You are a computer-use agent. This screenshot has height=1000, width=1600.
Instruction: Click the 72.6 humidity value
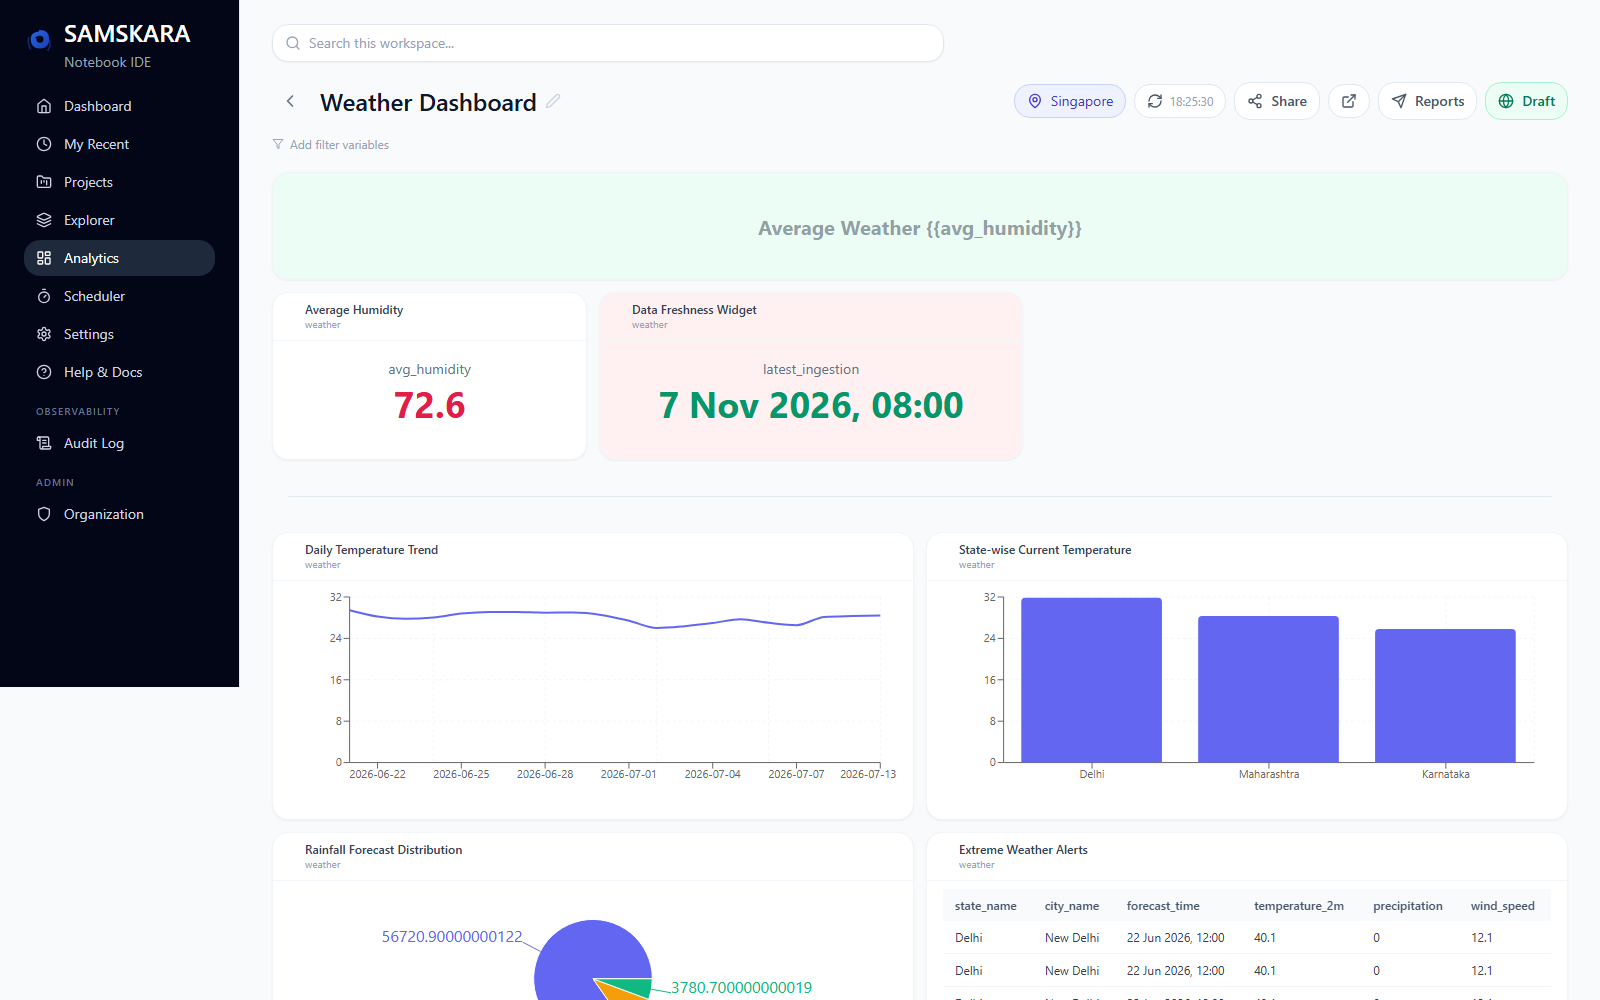coord(429,405)
